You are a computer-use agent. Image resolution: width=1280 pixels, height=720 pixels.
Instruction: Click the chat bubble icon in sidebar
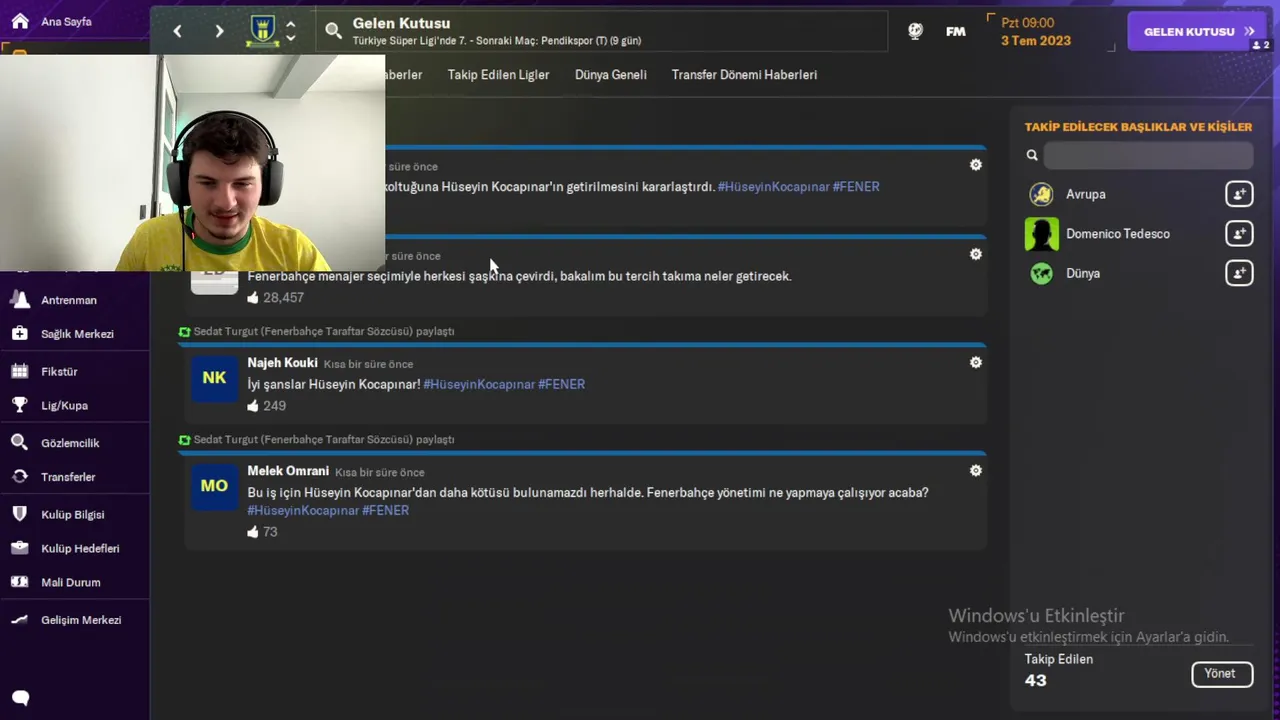pyautogui.click(x=20, y=698)
